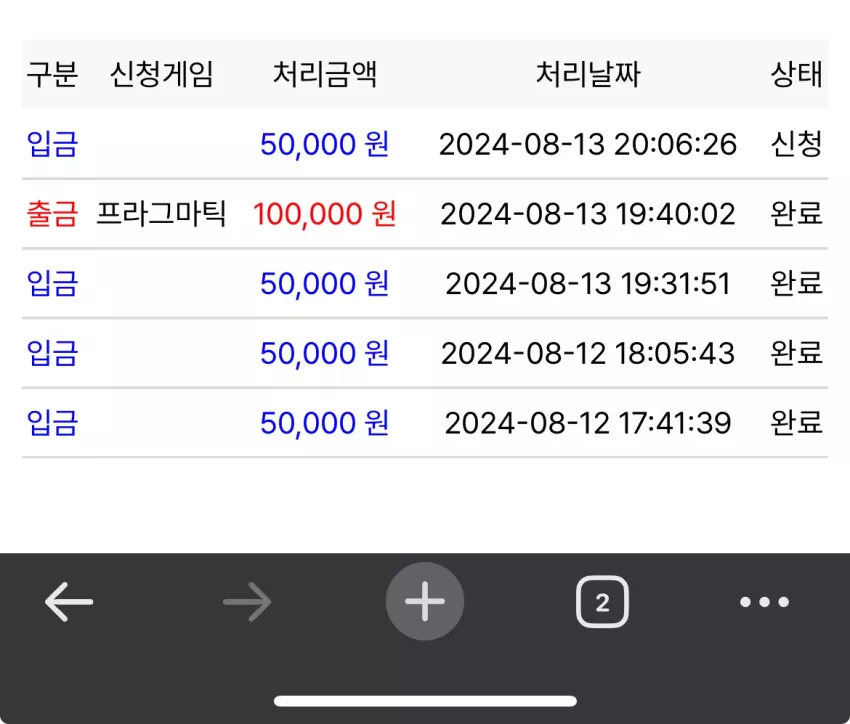Open a new tab with plus button
The width and height of the screenshot is (850, 724).
tap(425, 602)
